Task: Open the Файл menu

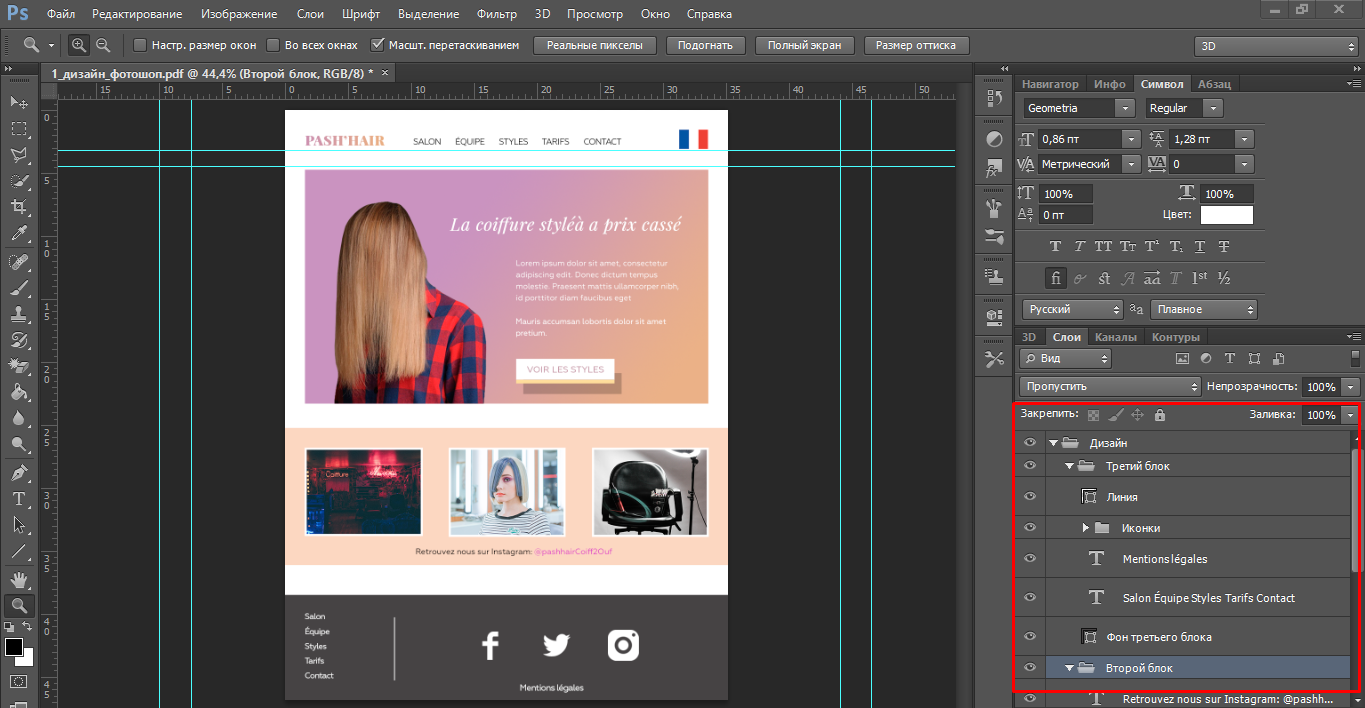Action: [61, 14]
